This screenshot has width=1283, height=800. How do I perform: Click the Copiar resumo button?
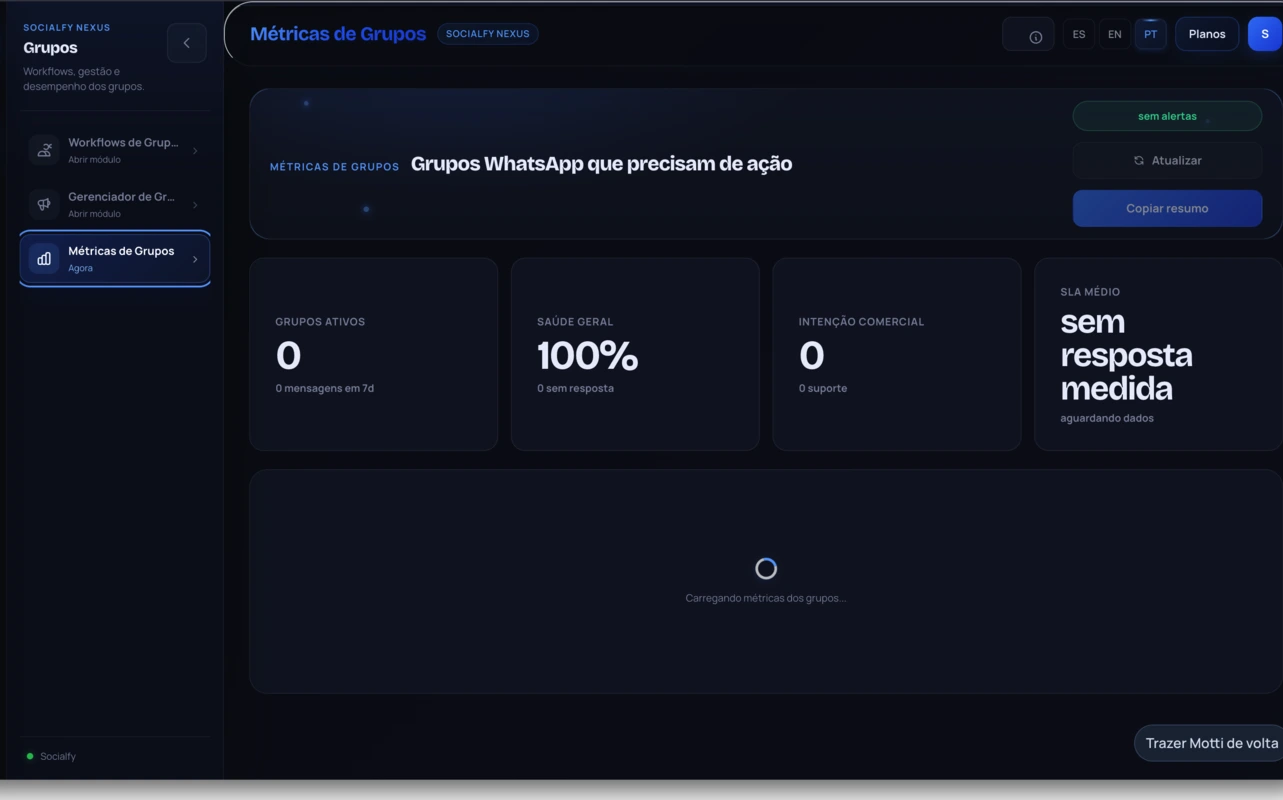point(1167,208)
